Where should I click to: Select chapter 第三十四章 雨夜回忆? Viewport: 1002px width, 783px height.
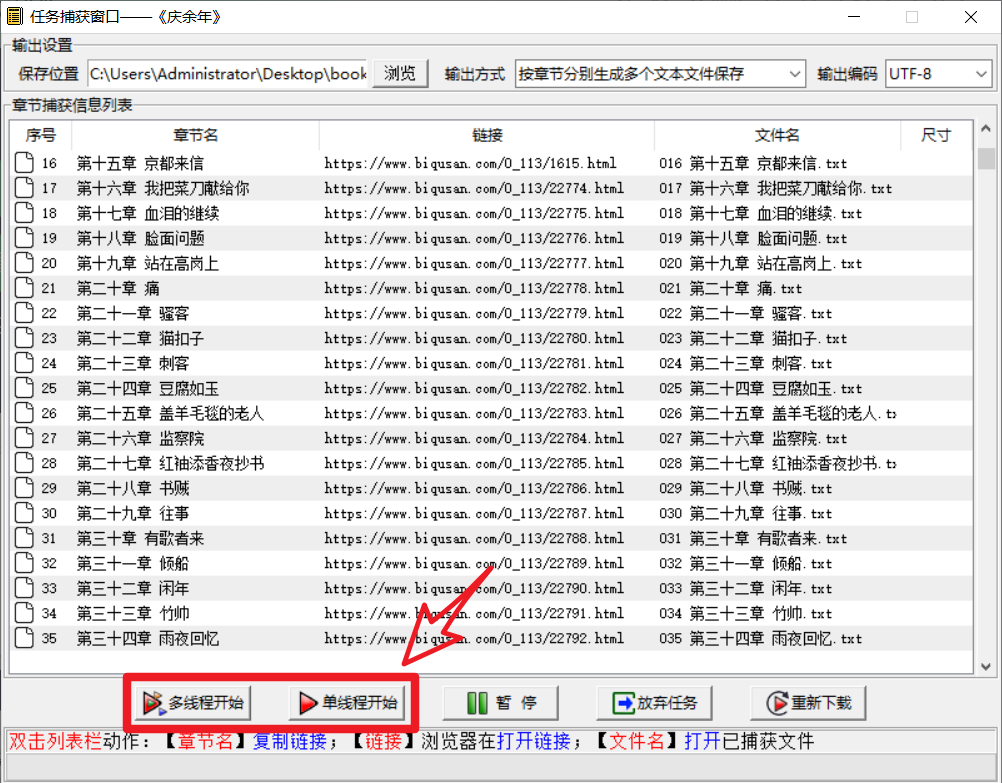[148, 638]
